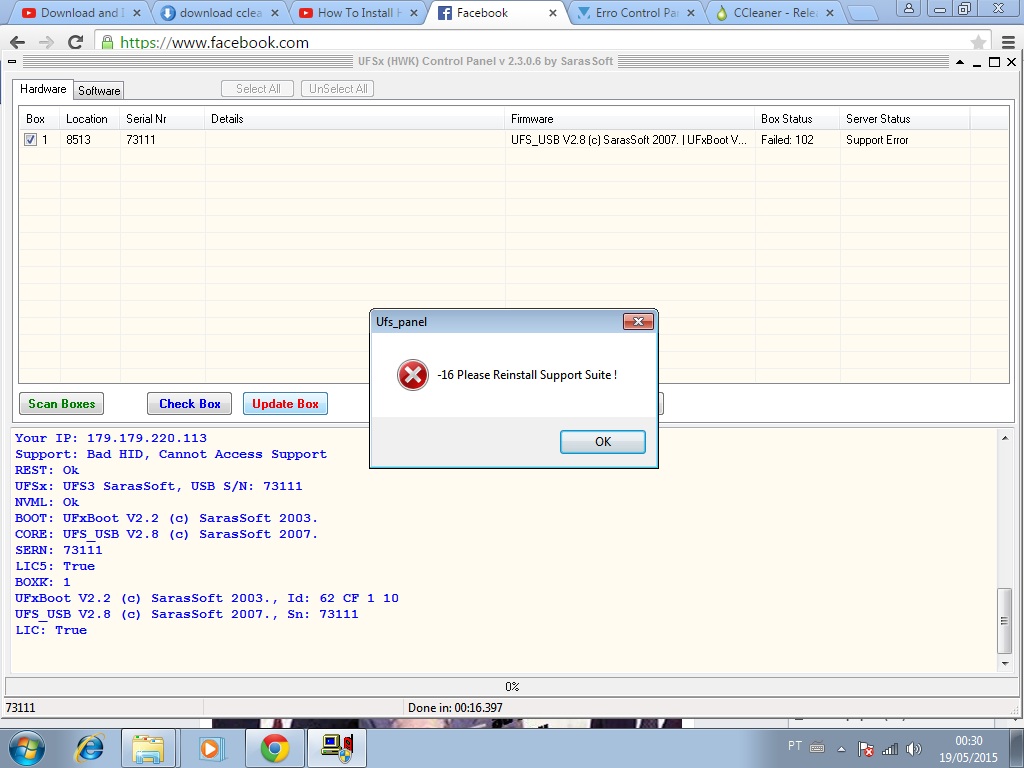Click OK in the Ufs_panel error dialog
Image resolution: width=1024 pixels, height=768 pixels.
tap(603, 441)
